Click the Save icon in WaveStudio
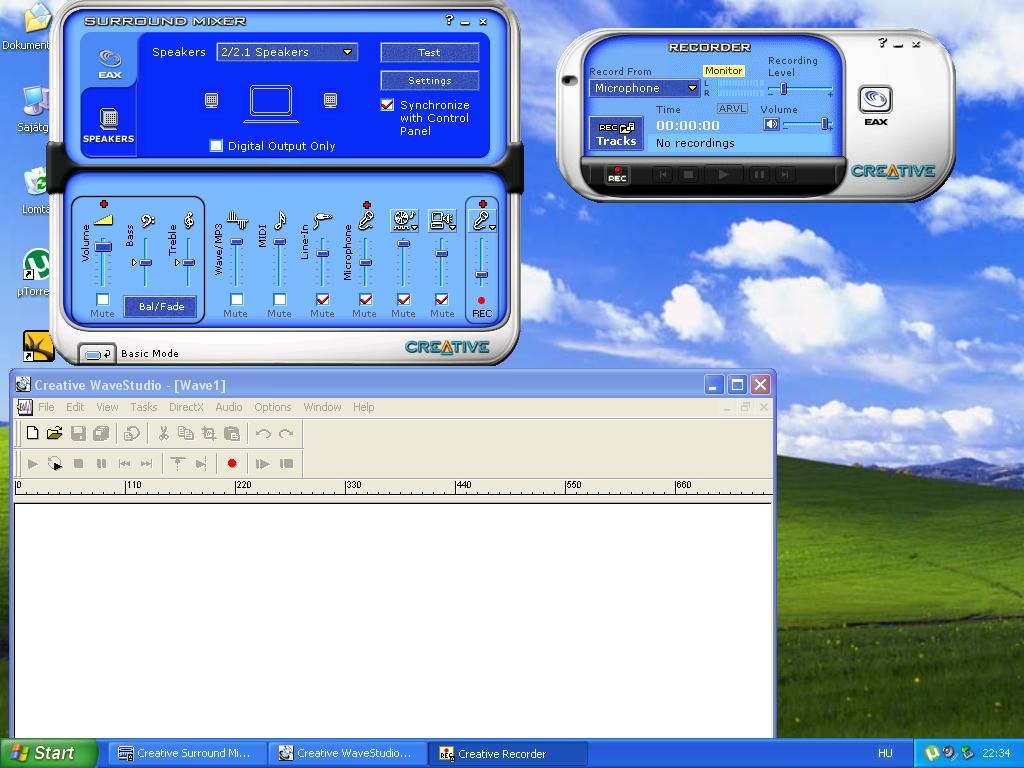 coord(78,433)
